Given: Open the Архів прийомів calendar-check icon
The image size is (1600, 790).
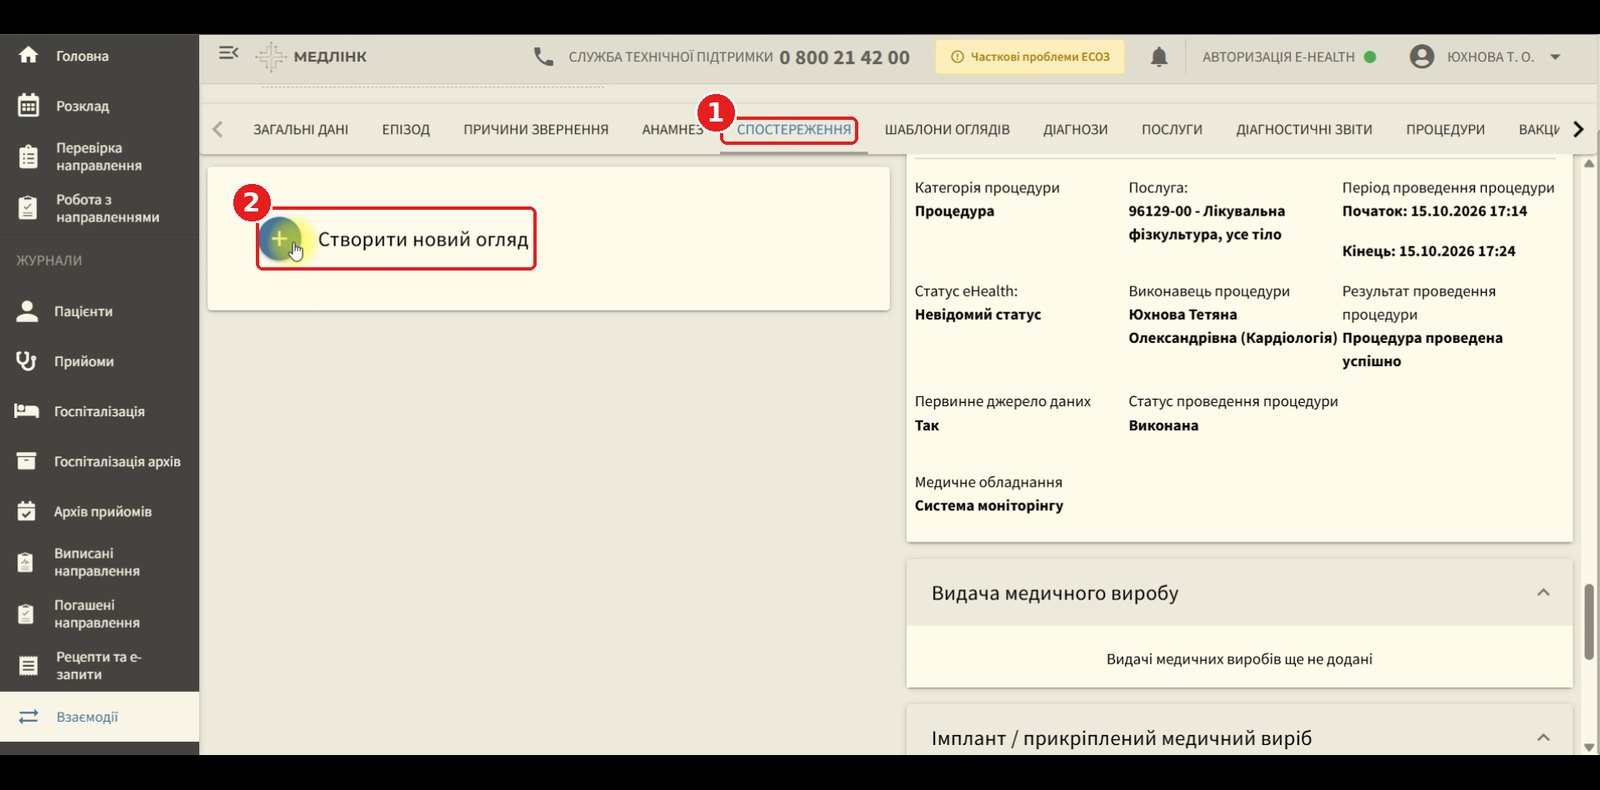Looking at the screenshot, I should click(x=27, y=511).
